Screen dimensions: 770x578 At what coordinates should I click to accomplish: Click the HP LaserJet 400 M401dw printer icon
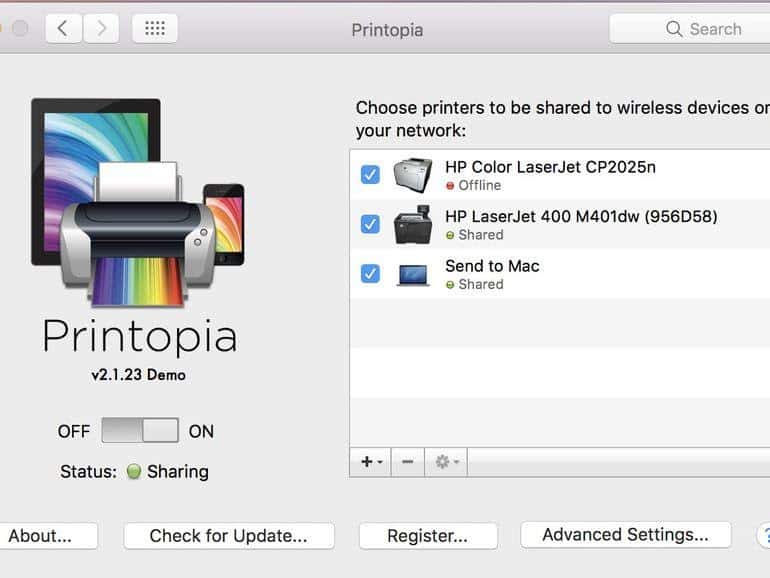[413, 224]
